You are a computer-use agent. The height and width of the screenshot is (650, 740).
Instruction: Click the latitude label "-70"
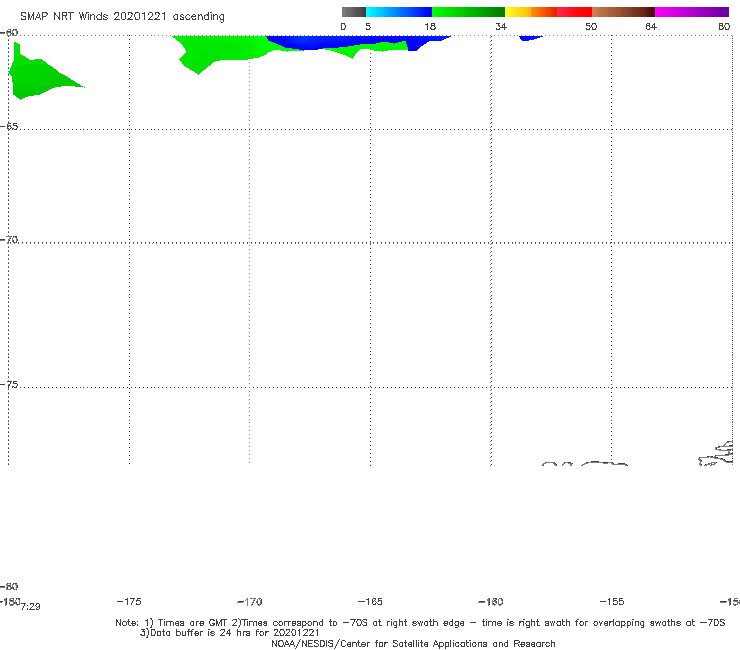click(9, 240)
